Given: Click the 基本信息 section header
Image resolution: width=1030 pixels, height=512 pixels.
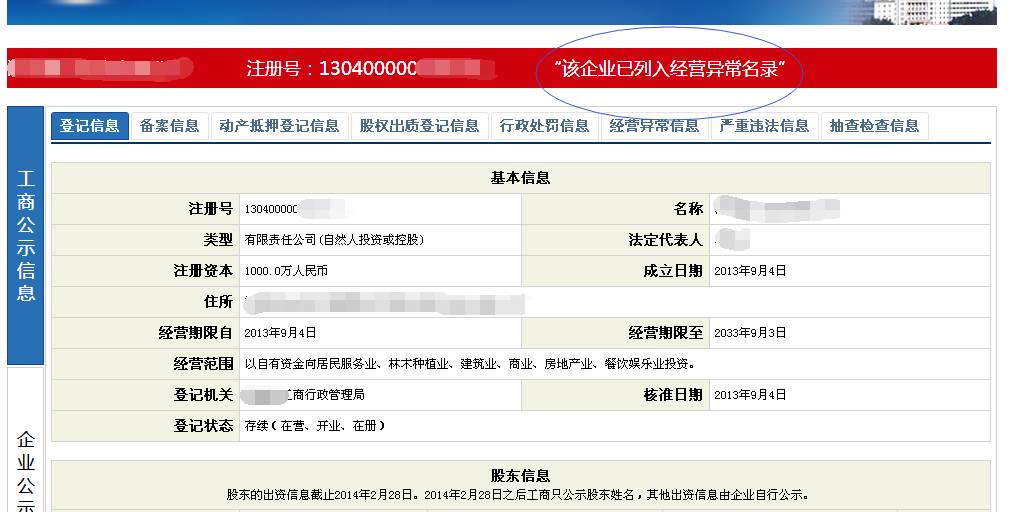Looking at the screenshot, I should (520, 178).
